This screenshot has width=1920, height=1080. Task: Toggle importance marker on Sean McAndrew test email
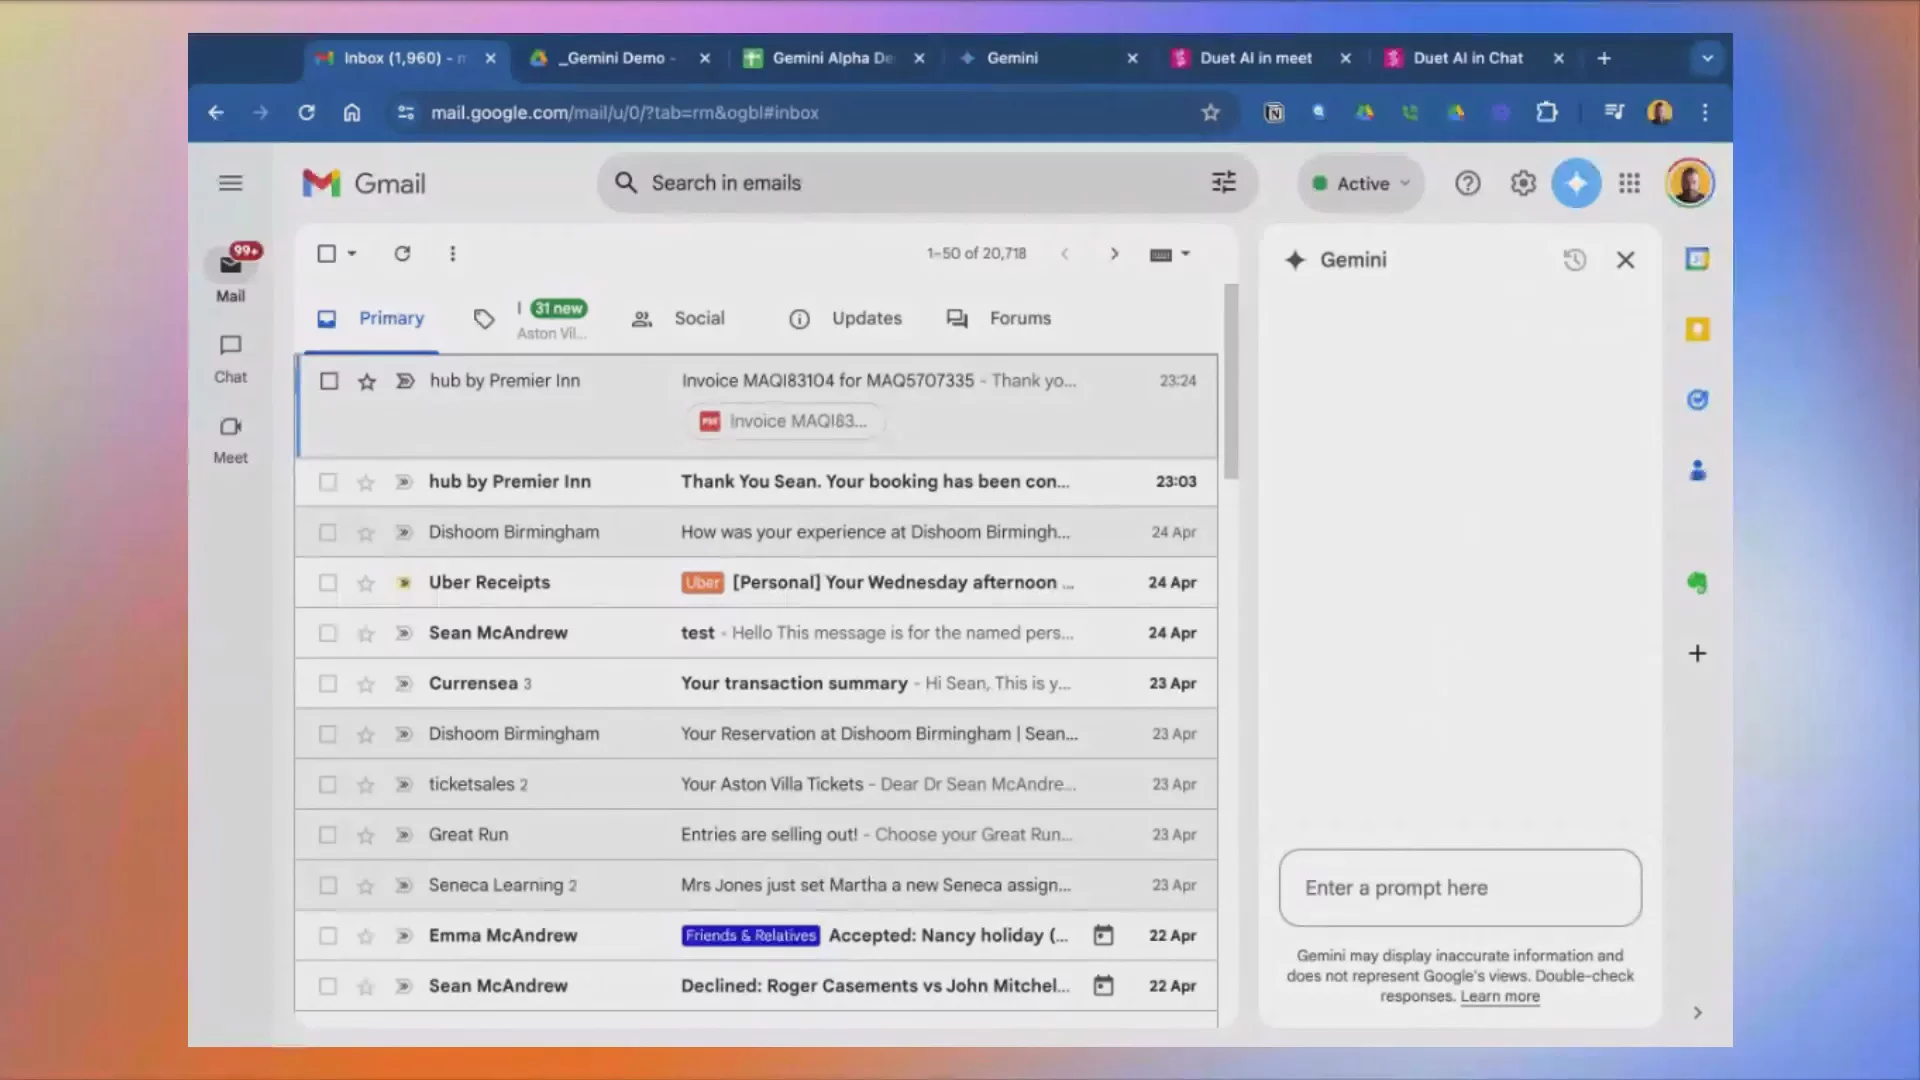(x=403, y=633)
